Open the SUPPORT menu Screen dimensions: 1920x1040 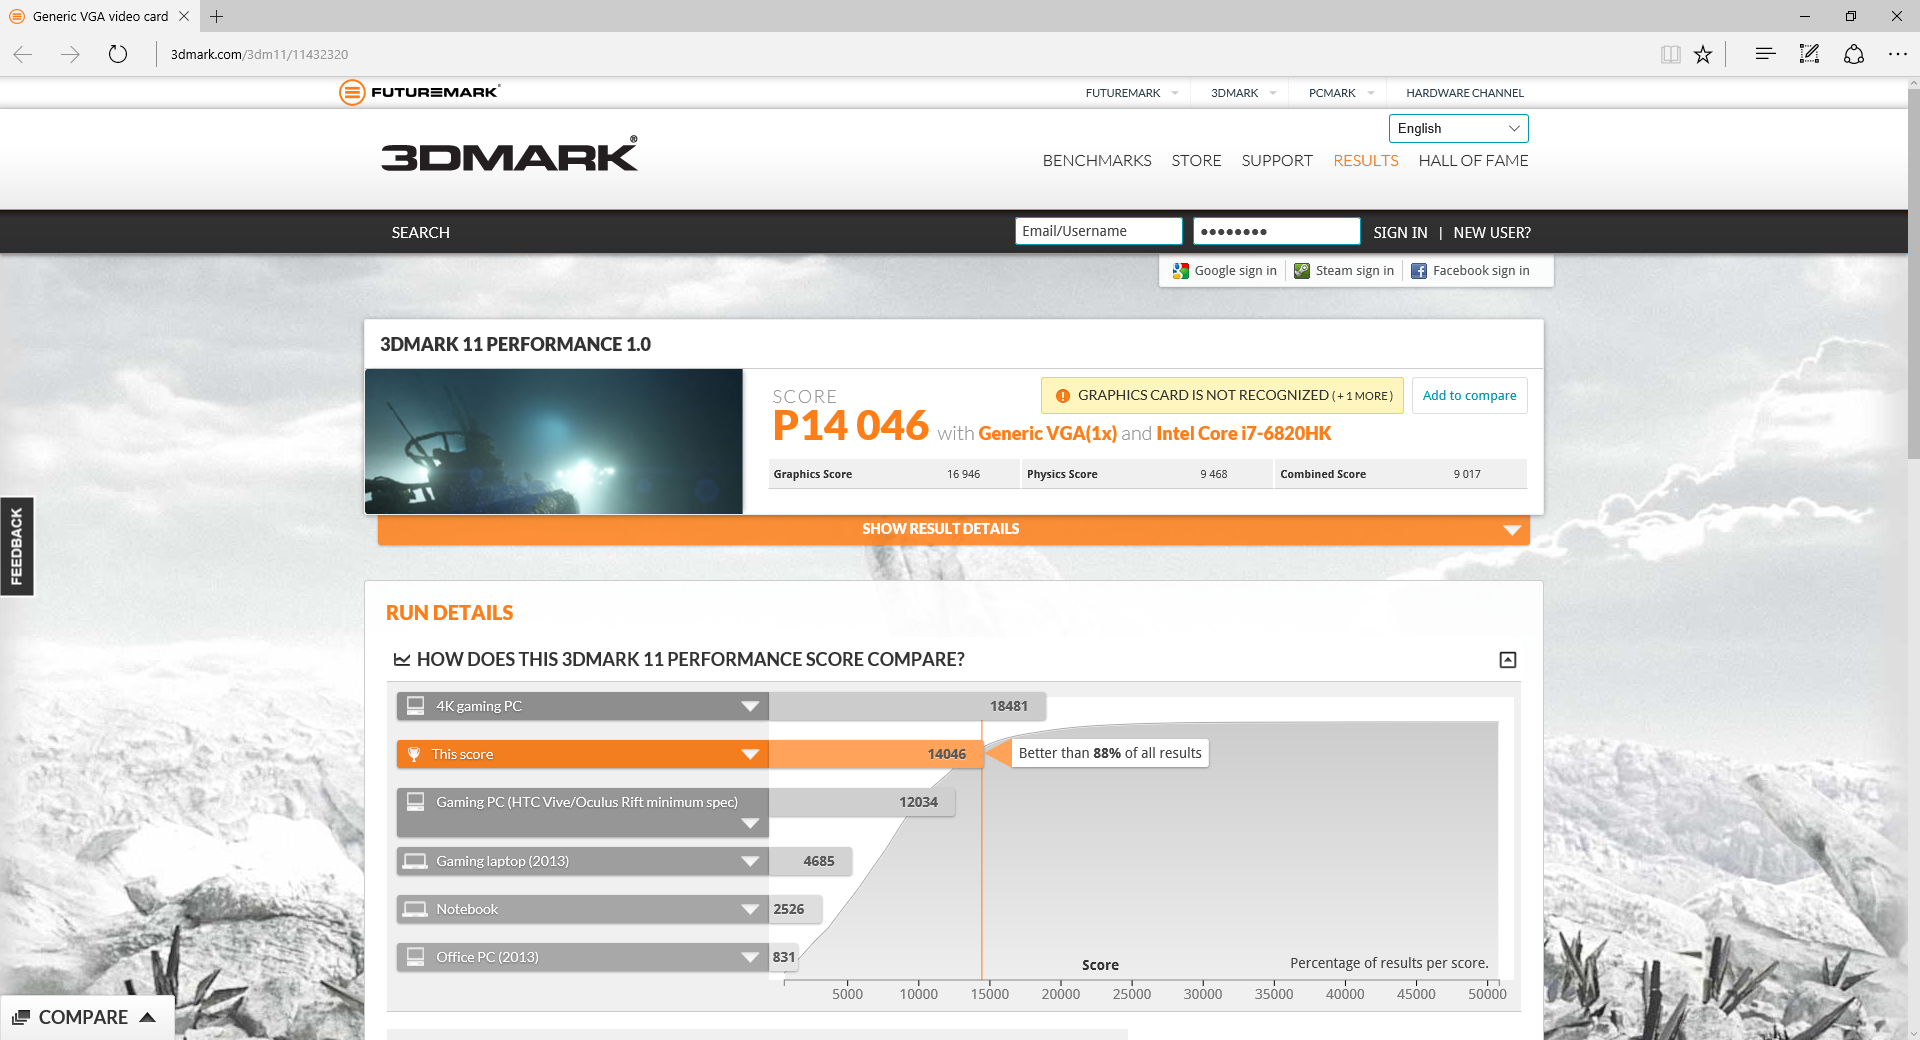point(1277,160)
